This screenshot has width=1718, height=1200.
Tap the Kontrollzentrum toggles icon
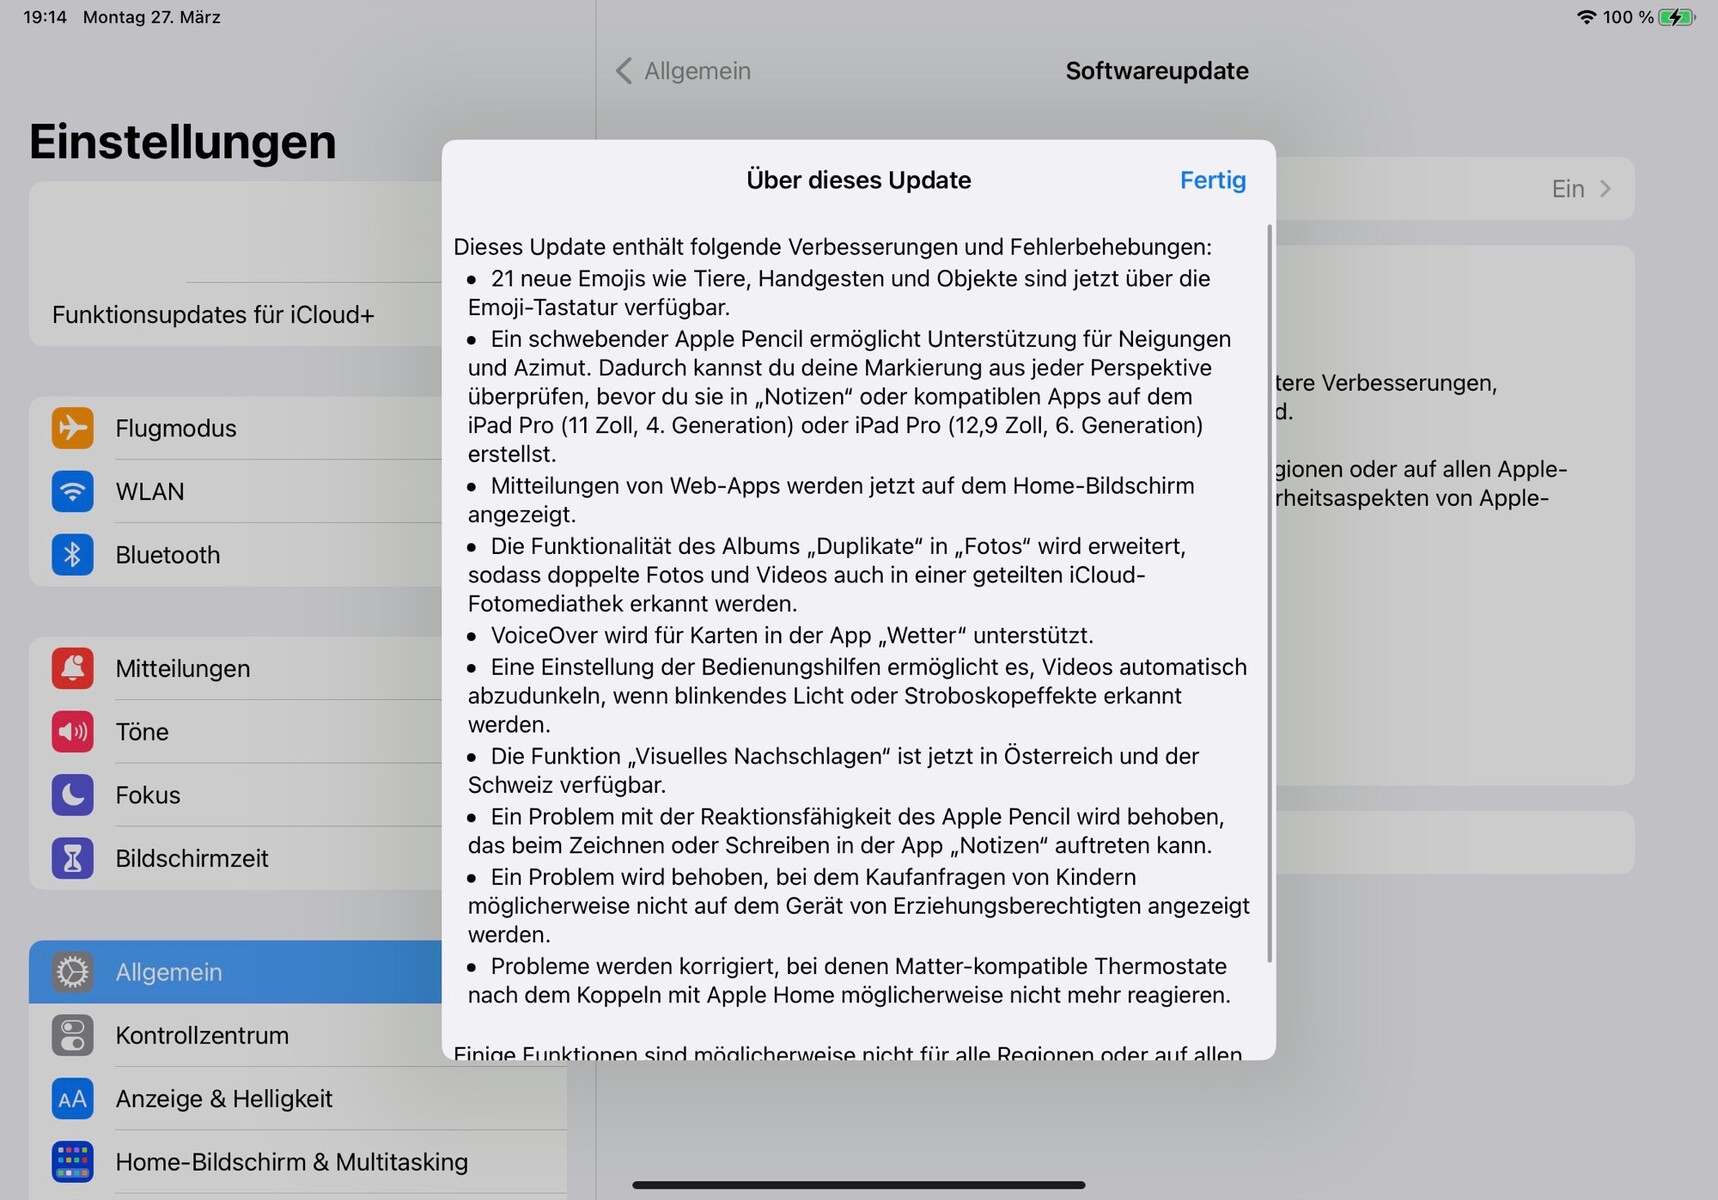click(73, 1035)
